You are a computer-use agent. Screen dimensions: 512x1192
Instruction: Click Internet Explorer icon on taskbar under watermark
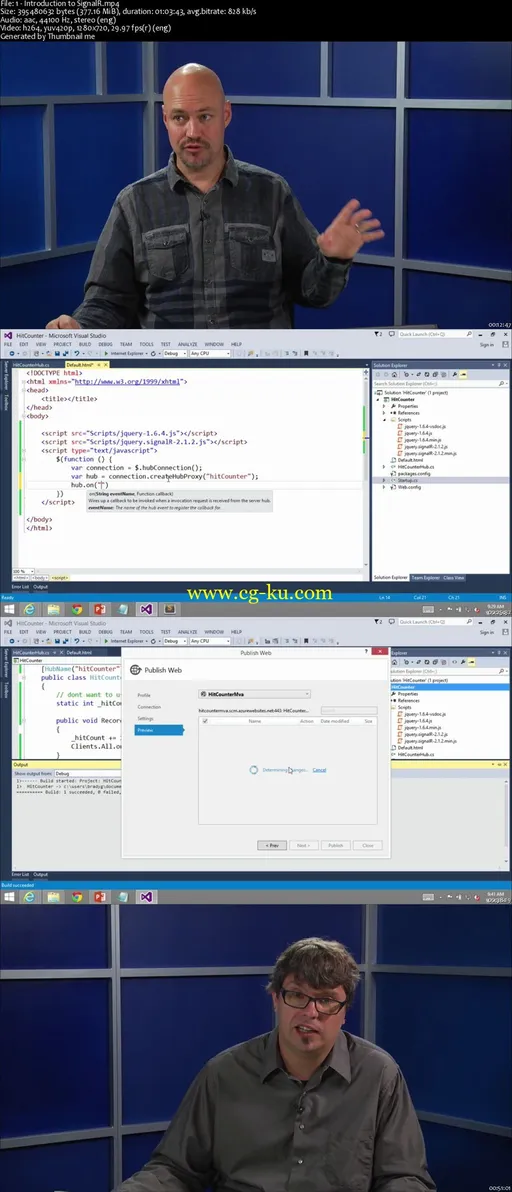(29, 610)
